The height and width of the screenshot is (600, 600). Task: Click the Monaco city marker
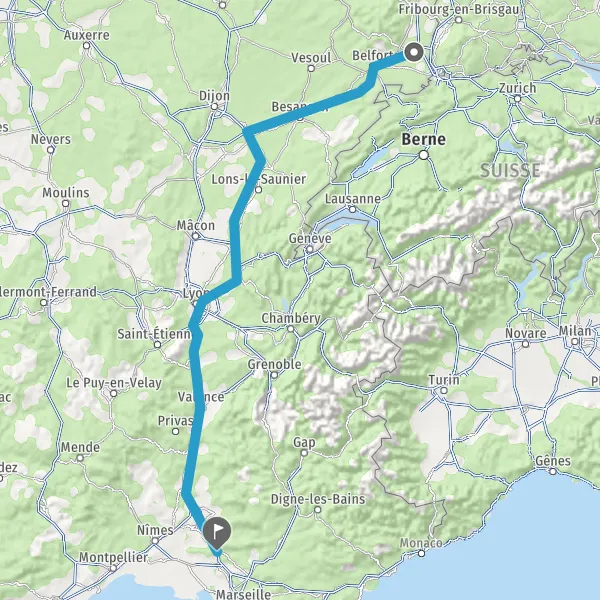coord(421,553)
